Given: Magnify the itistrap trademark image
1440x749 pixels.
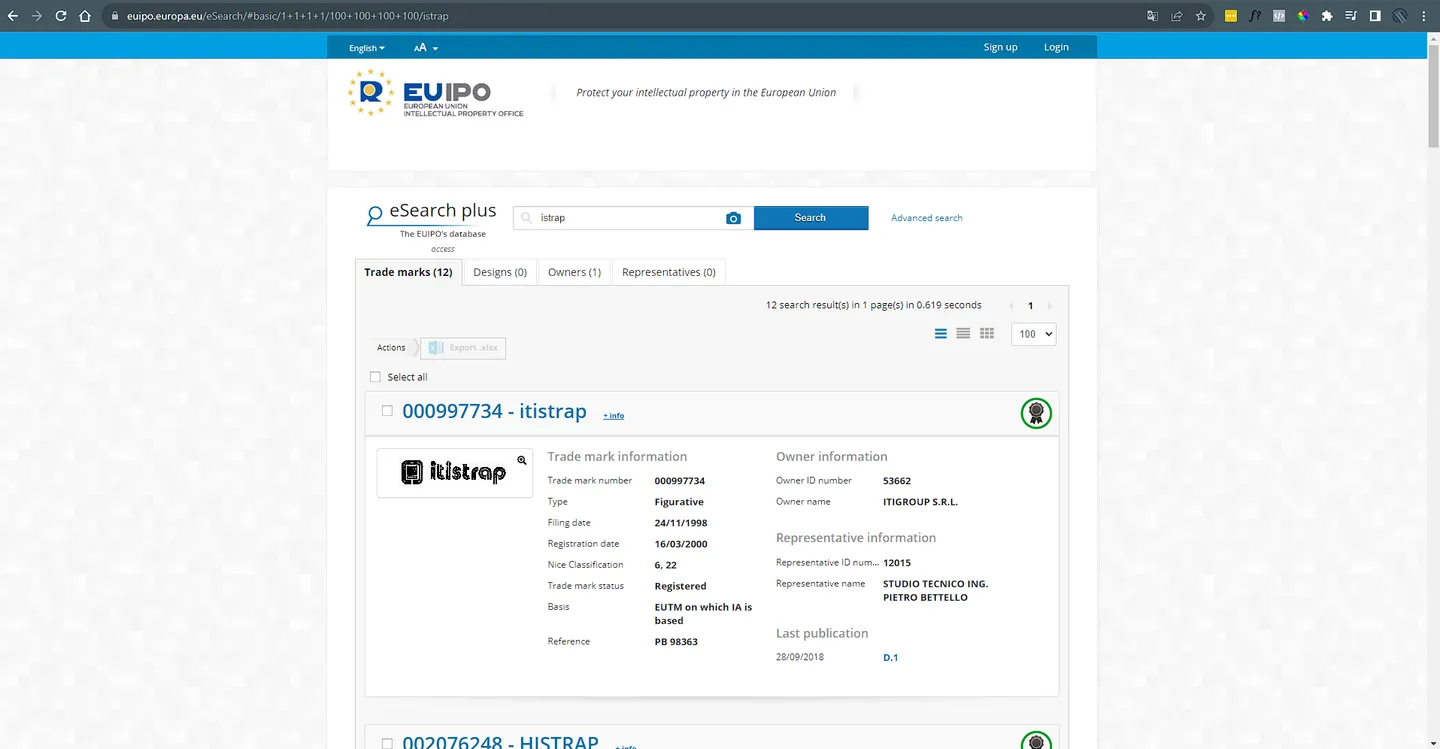Looking at the screenshot, I should point(522,460).
